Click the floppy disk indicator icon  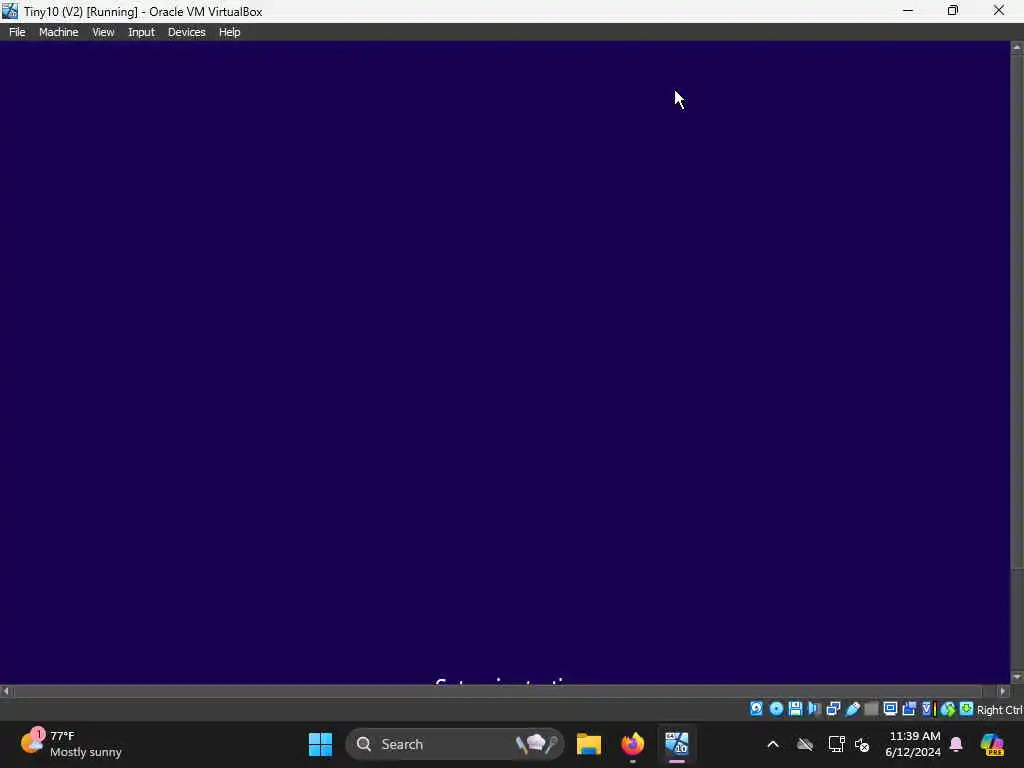795,709
